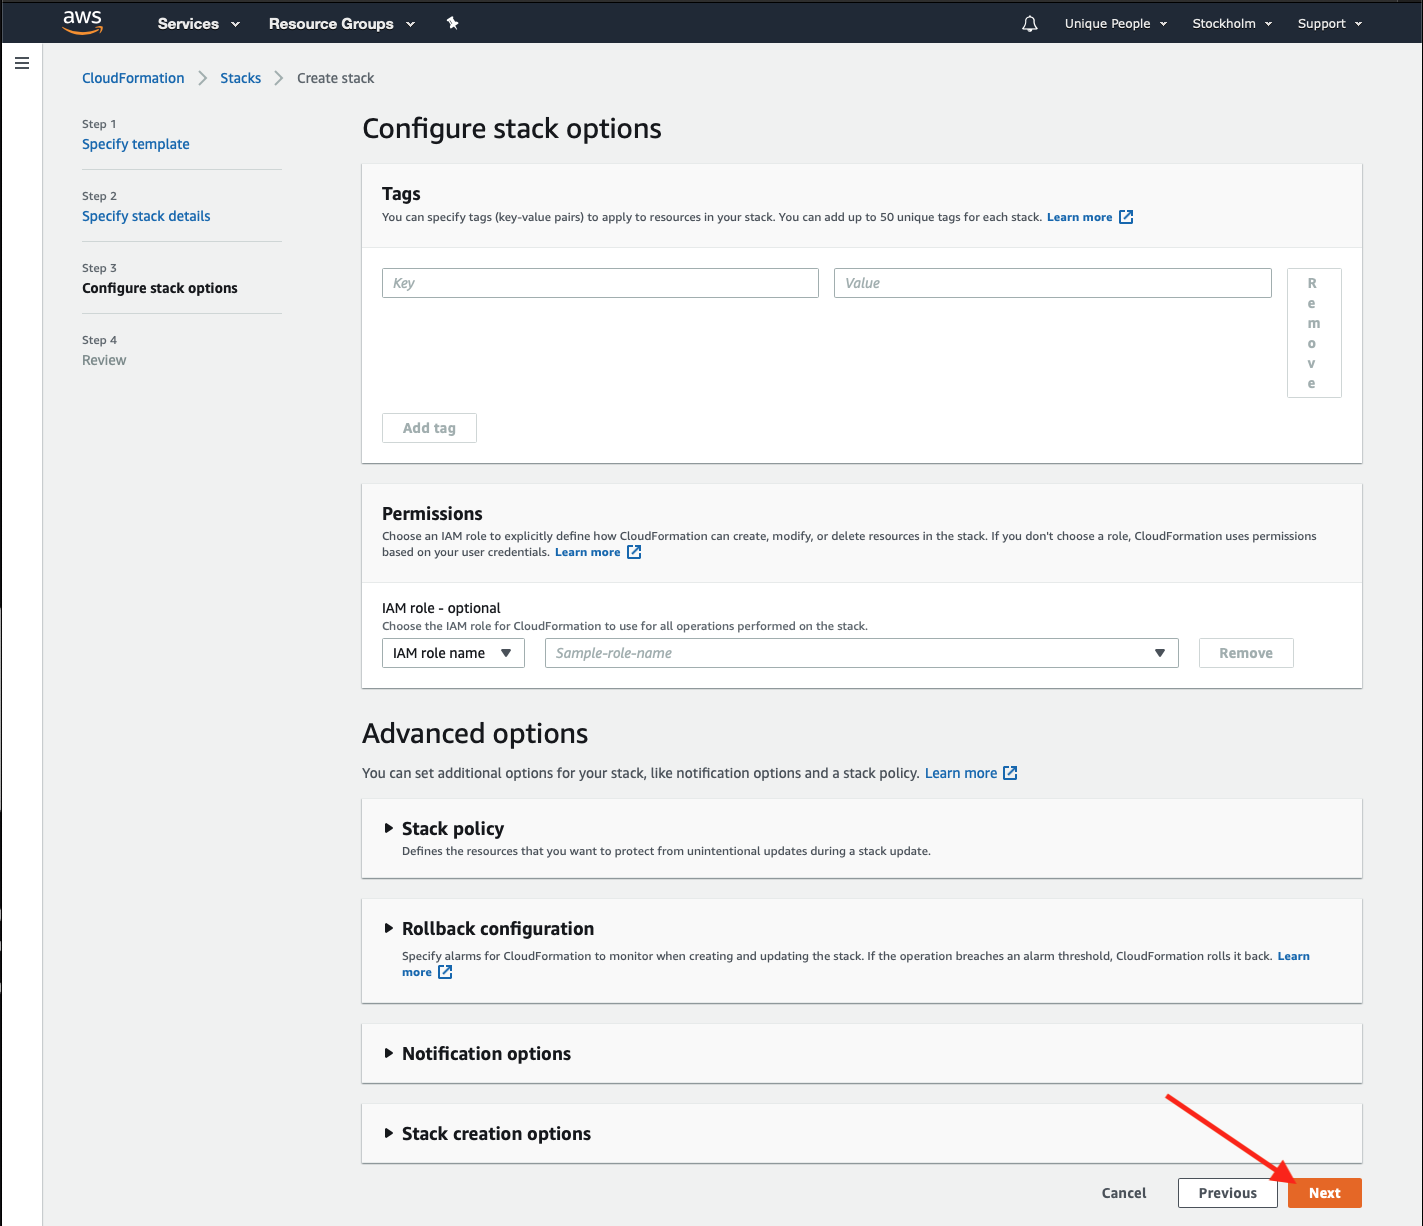Open the Unique People account menu
1423x1226 pixels.
1116,24
